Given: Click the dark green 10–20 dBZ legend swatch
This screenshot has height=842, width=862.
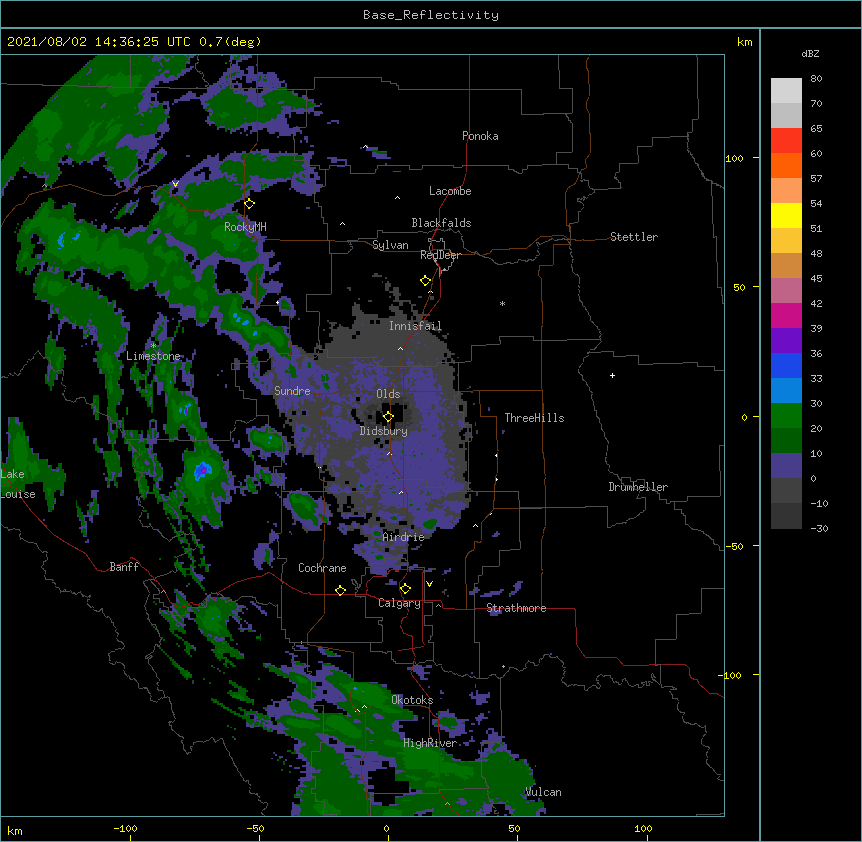Looking at the screenshot, I should pos(786,441).
